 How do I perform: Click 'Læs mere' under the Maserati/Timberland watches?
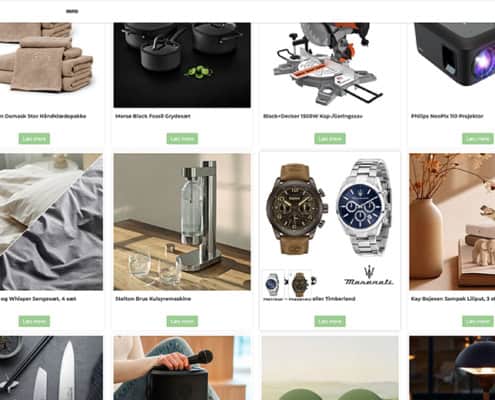tap(330, 321)
